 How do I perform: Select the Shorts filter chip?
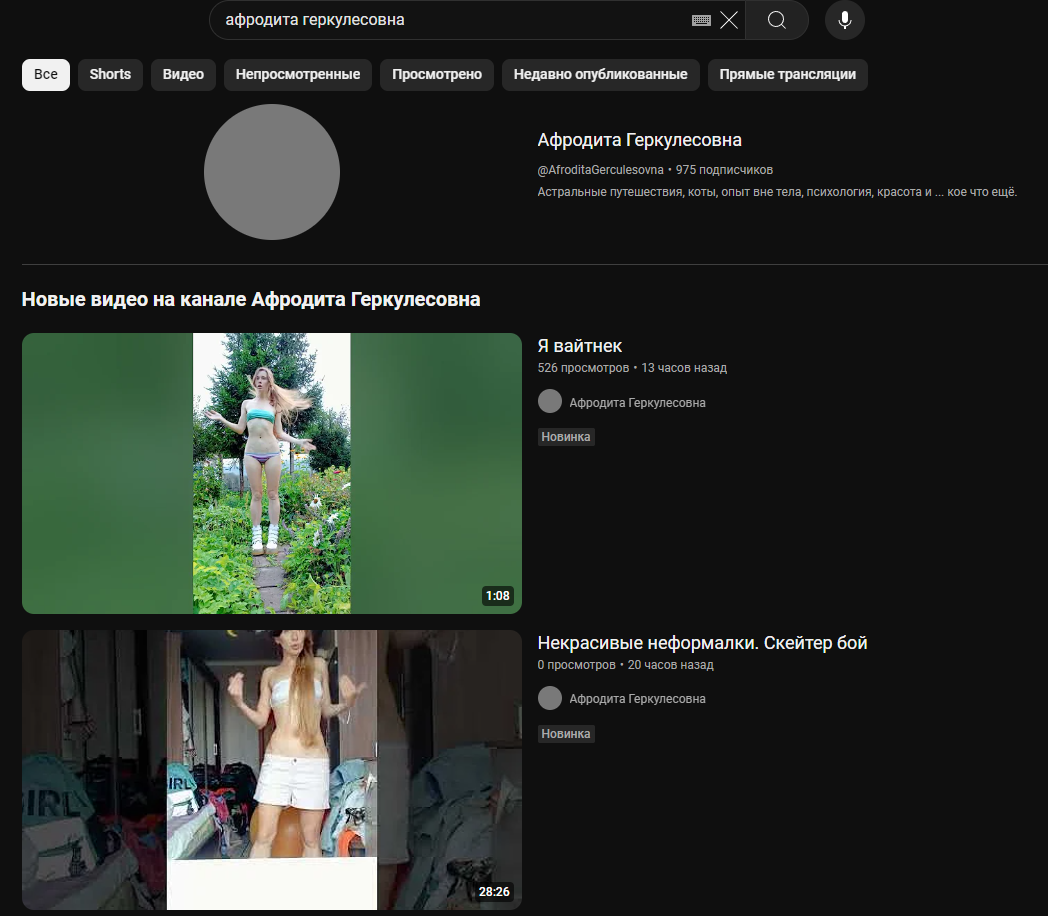coord(110,74)
